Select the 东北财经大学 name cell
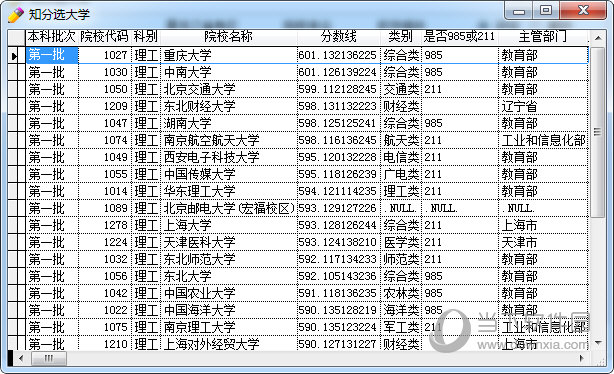The width and height of the screenshot is (614, 374). 229,107
